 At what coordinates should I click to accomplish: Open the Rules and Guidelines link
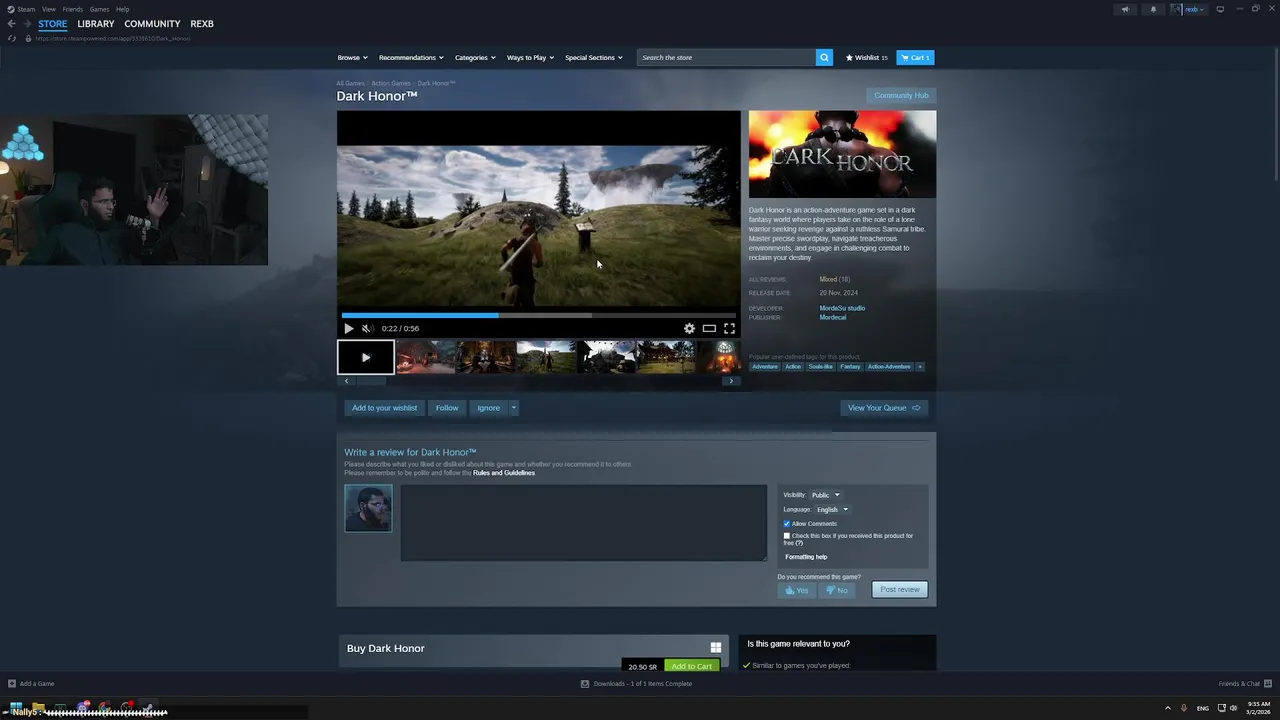(504, 473)
